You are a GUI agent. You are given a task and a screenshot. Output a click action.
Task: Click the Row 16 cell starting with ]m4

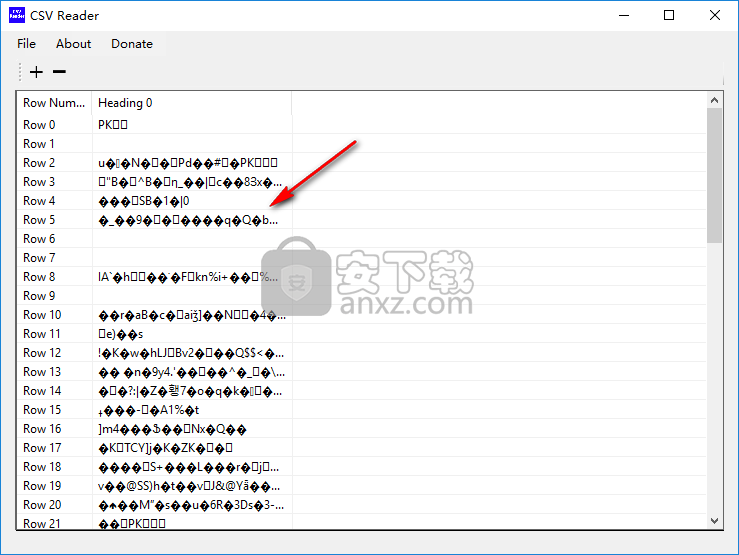tap(192, 429)
